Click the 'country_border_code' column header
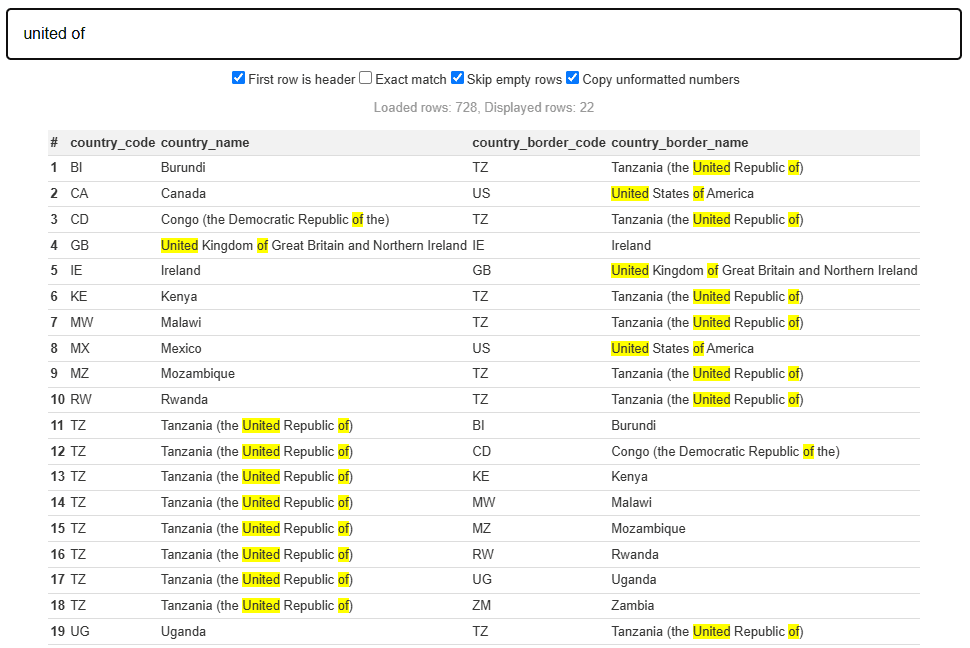This screenshot has height=648, width=970. 539,142
